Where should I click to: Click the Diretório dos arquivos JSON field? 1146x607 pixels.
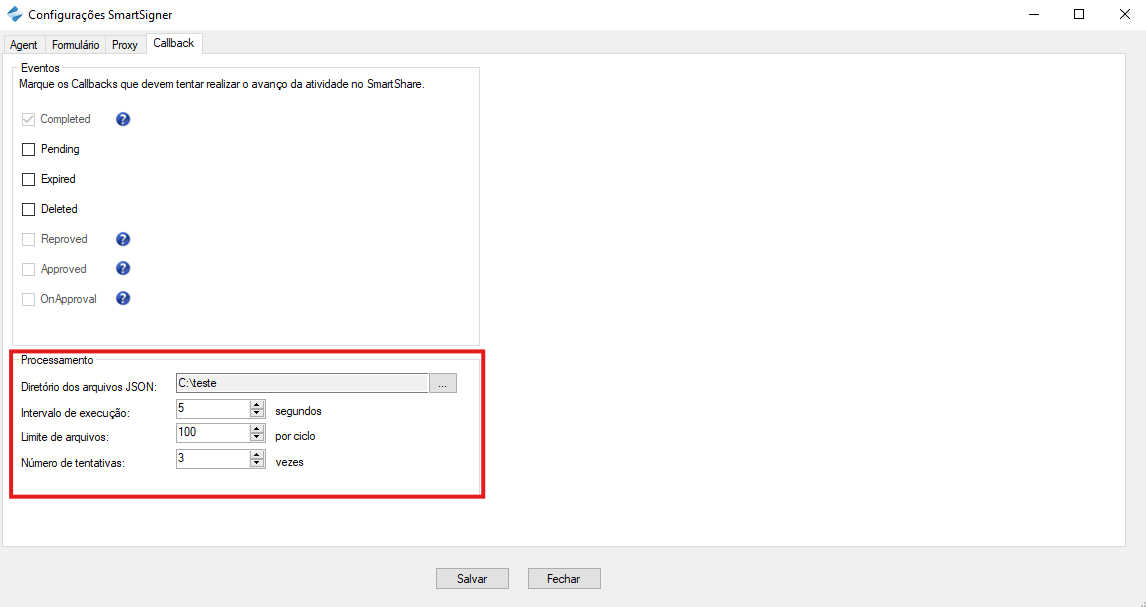[x=301, y=383]
